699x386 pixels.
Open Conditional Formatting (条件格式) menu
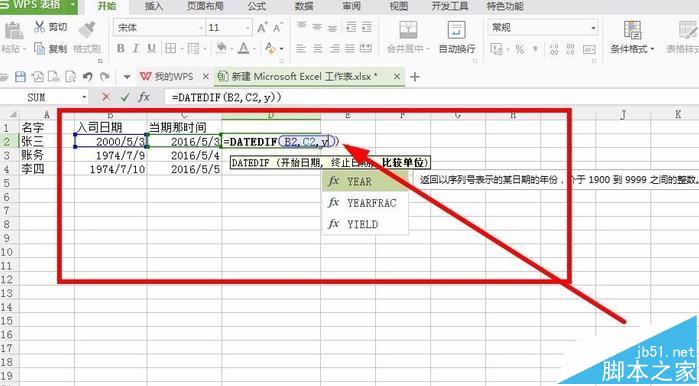tap(632, 37)
